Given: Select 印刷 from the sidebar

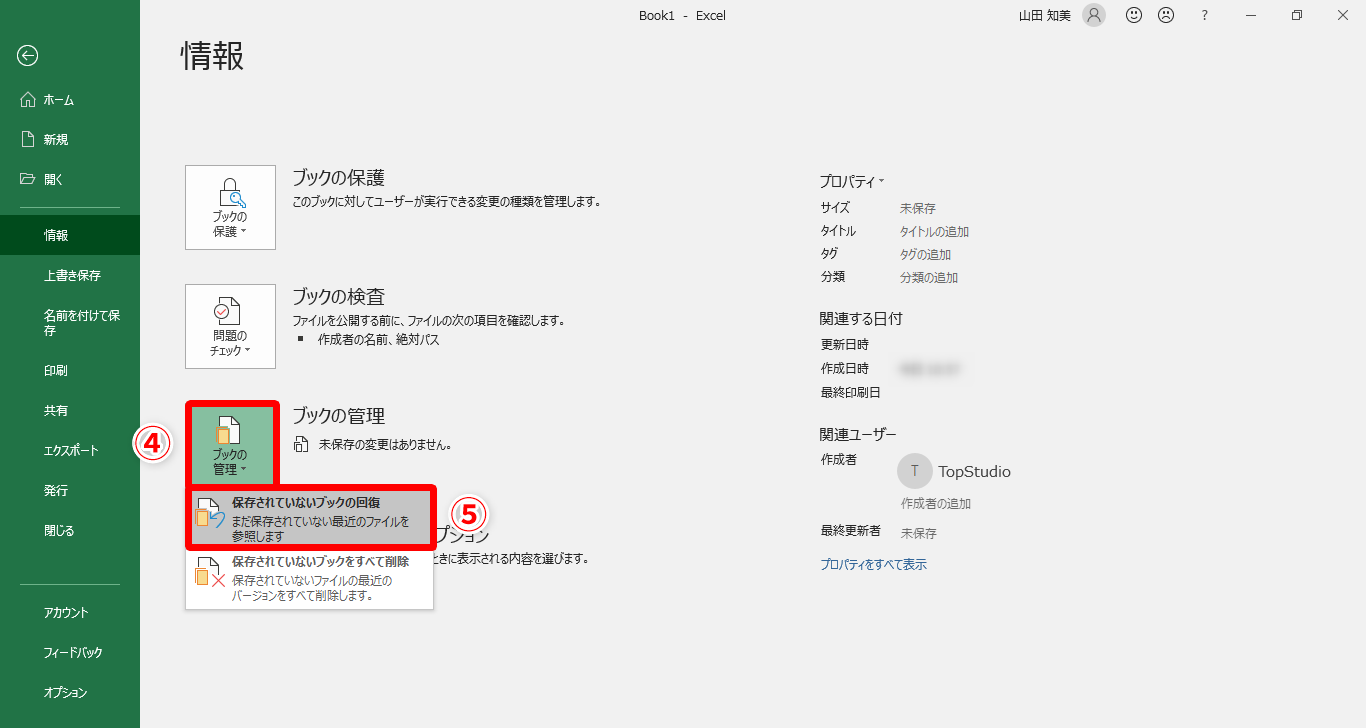Looking at the screenshot, I should click(x=70, y=370).
